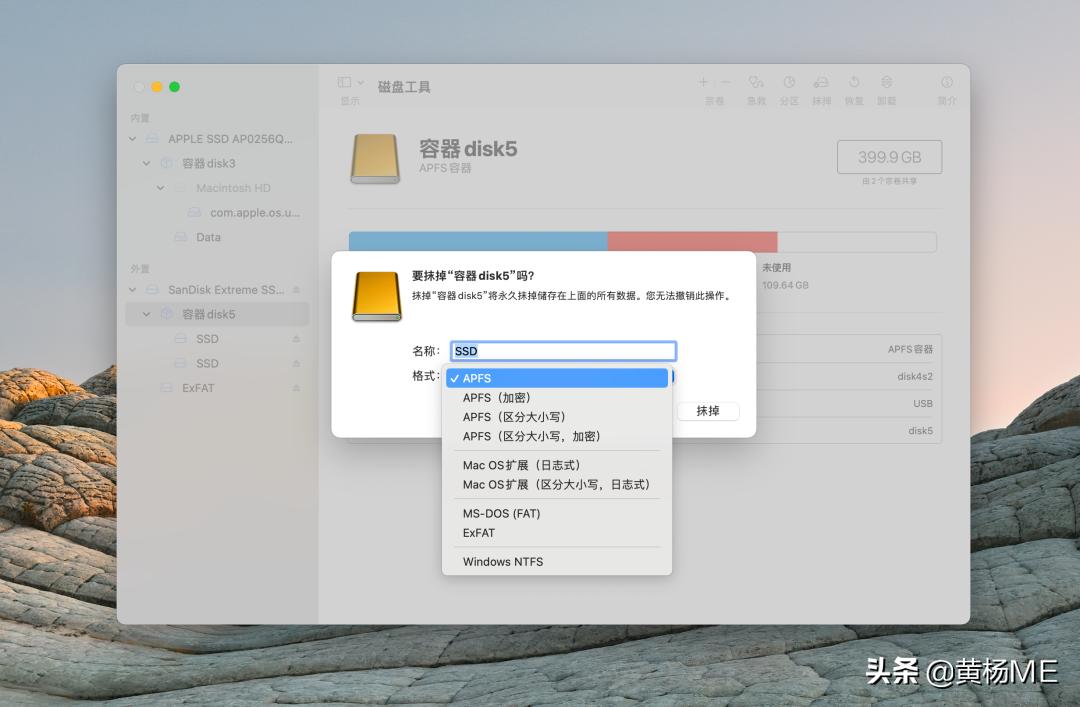Select APFS（加密）format option
Screen dimensions: 1080x707
point(500,397)
